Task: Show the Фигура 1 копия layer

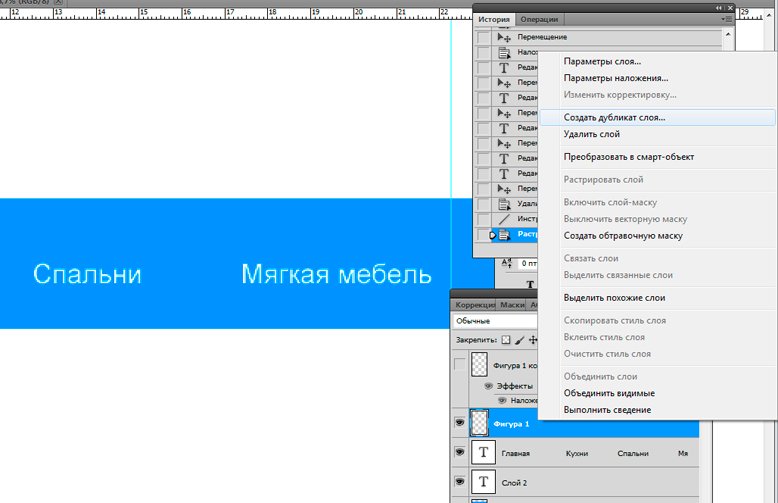Action: coord(460,366)
